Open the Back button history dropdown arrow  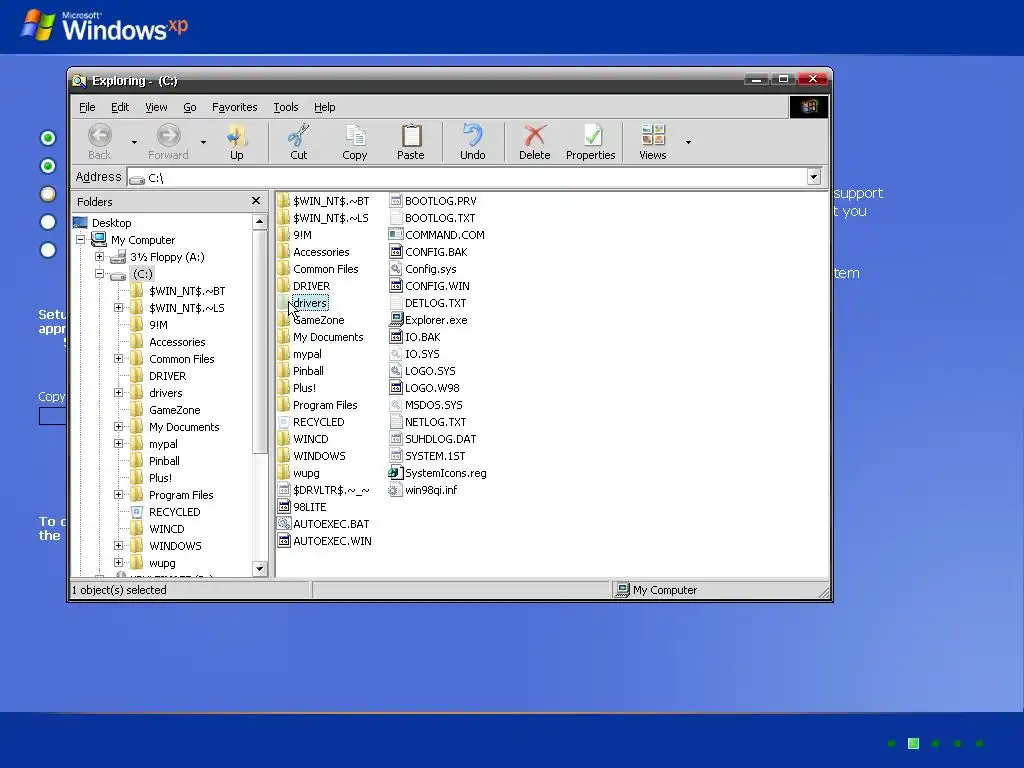tap(135, 142)
